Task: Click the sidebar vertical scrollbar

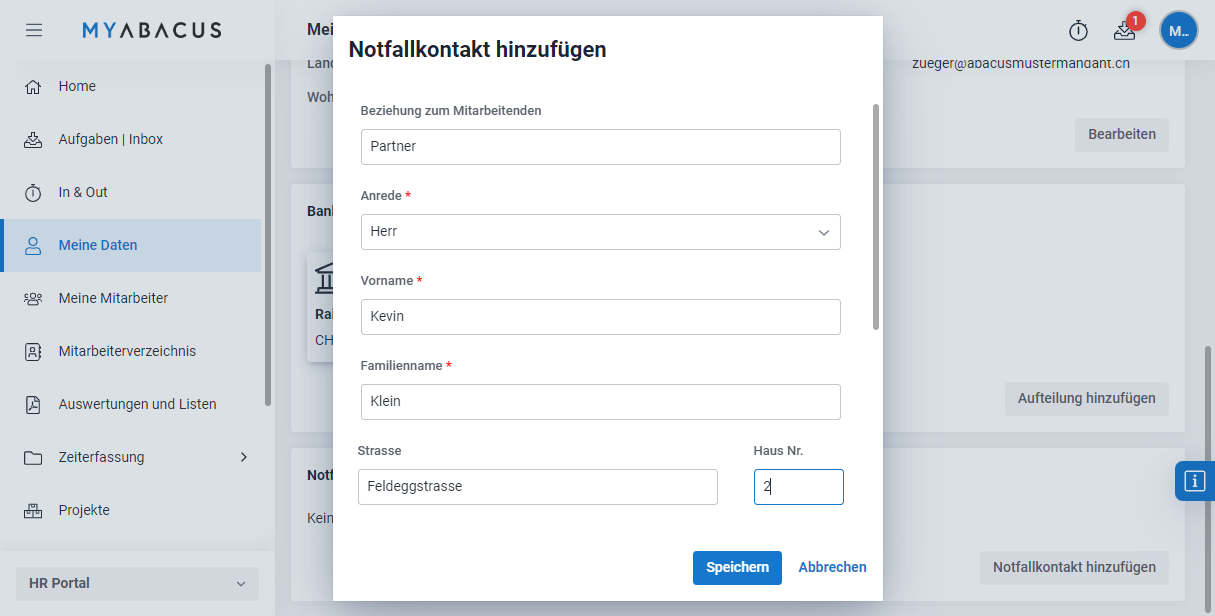Action: tap(268, 235)
